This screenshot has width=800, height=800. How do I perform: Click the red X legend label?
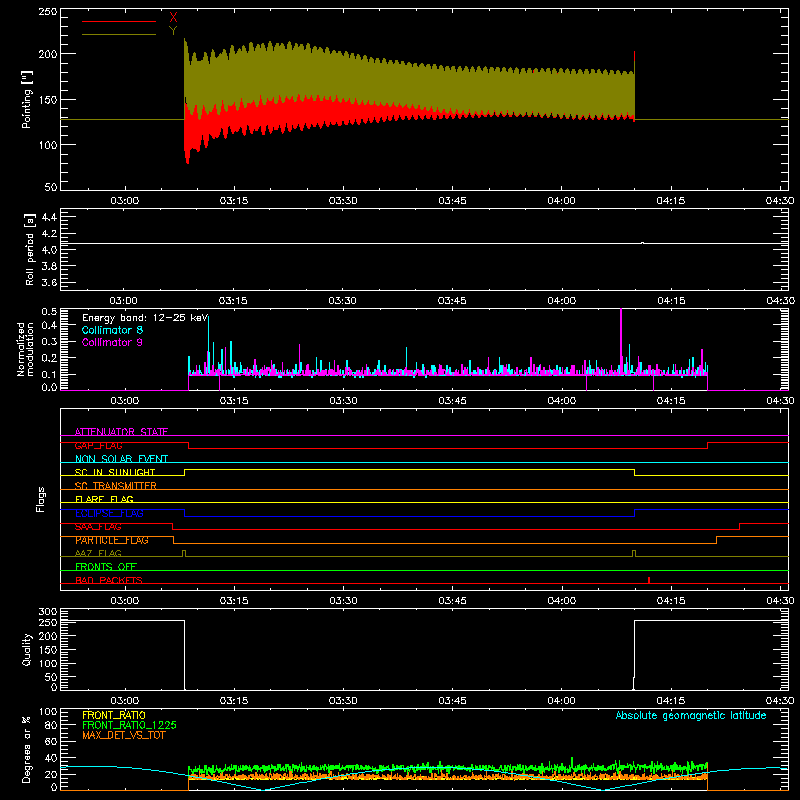pos(173,18)
